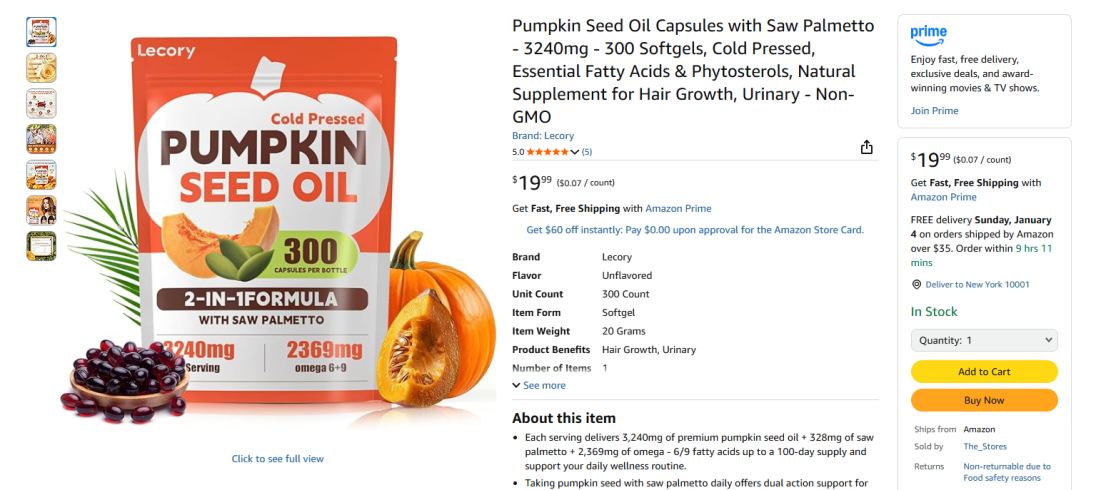Click the location pin delivery icon

click(916, 285)
